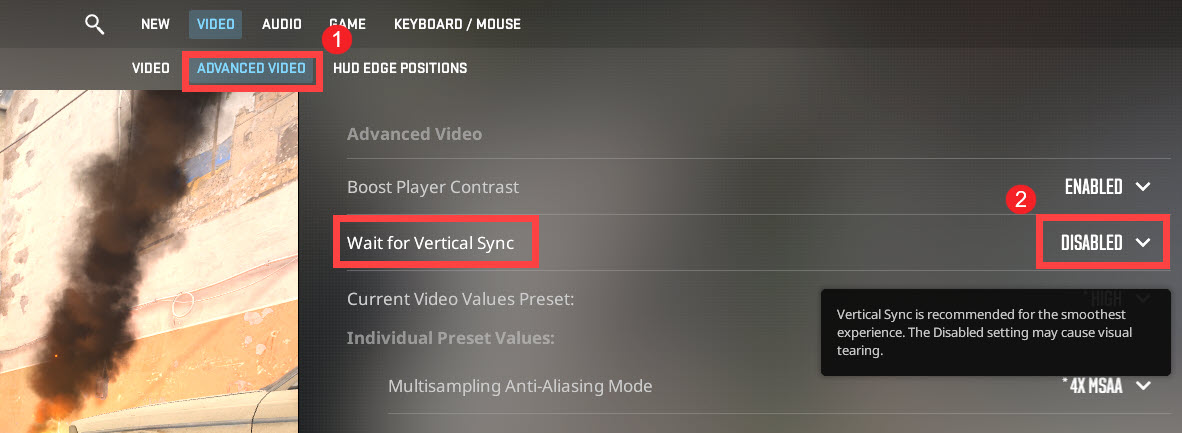The image size is (1182, 433).
Task: Click the chevron arrow beside 4X MSAA
Action: pos(1144,386)
